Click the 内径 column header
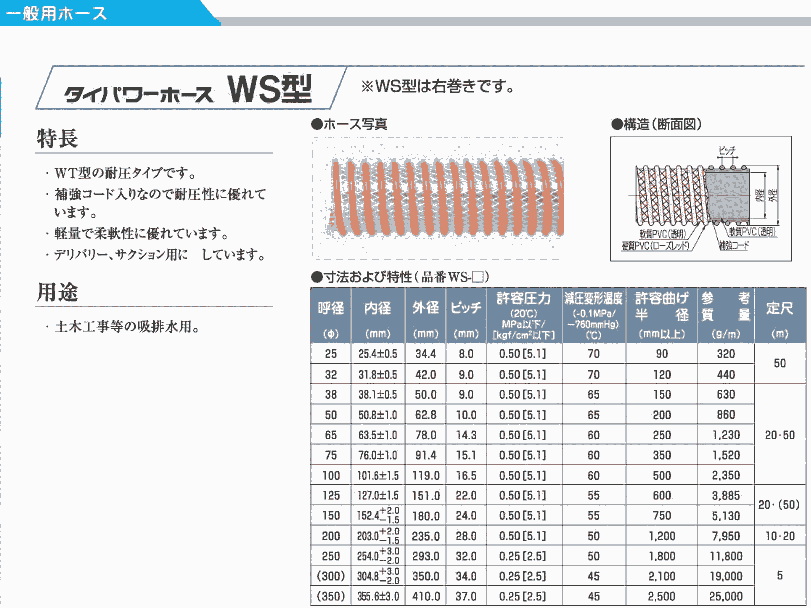The height and width of the screenshot is (608, 811). tap(378, 315)
